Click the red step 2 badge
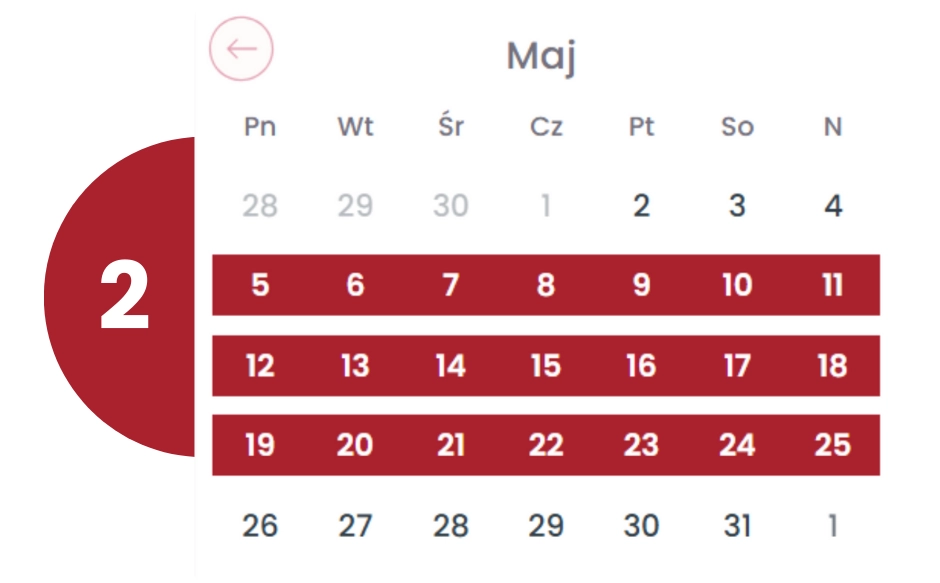Viewport: 940px width, 583px height. [120, 296]
